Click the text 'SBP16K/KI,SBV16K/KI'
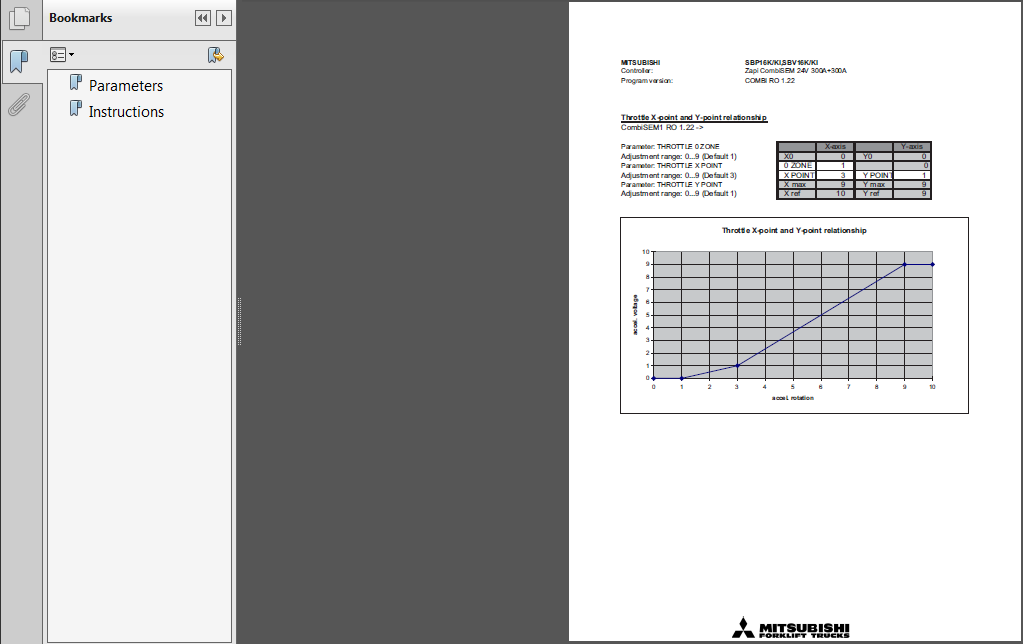 click(x=781, y=63)
